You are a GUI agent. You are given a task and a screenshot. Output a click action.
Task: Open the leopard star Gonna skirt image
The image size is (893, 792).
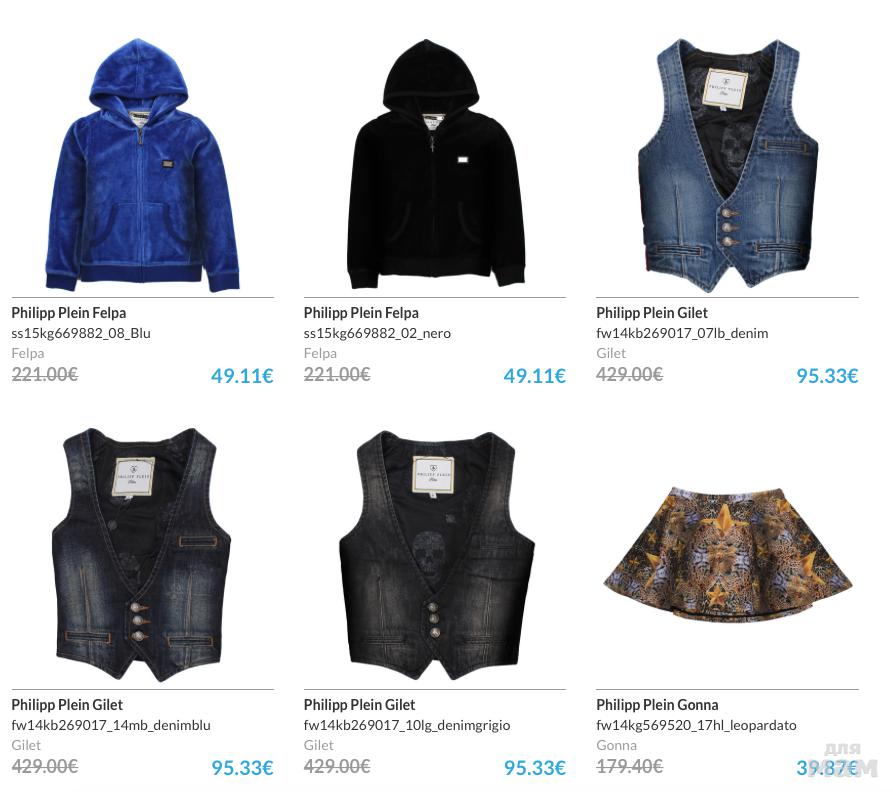pos(728,555)
